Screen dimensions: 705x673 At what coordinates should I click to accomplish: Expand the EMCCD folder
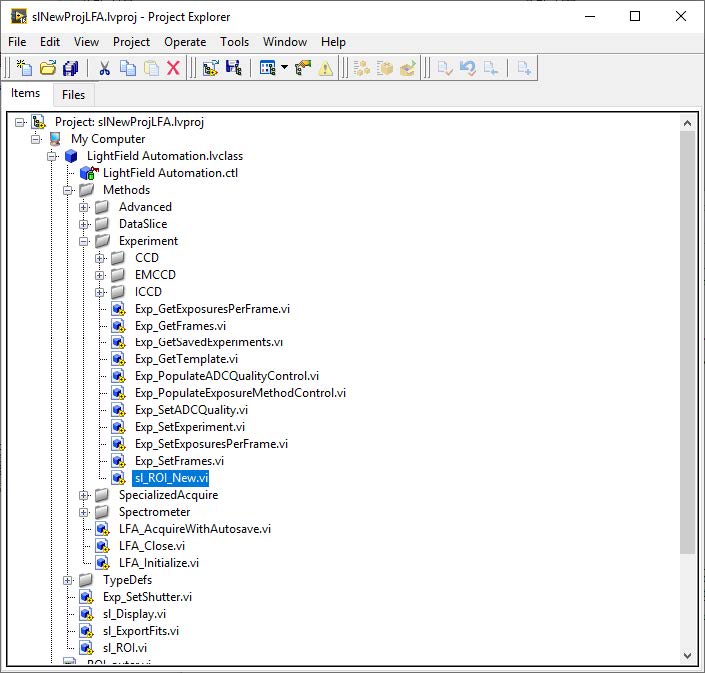[100, 275]
